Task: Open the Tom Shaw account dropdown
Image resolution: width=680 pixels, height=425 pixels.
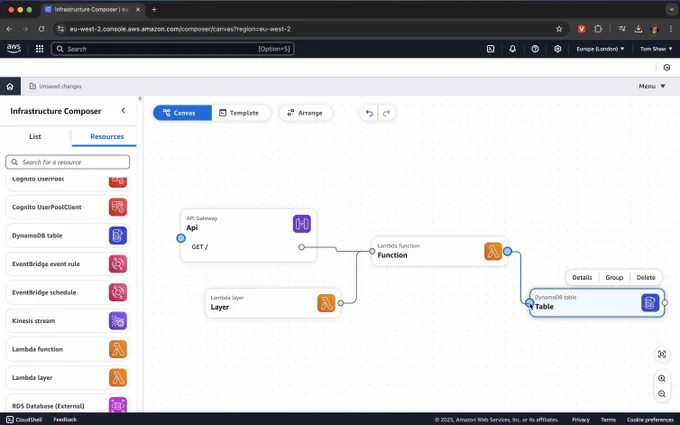Action: pyautogui.click(x=656, y=49)
